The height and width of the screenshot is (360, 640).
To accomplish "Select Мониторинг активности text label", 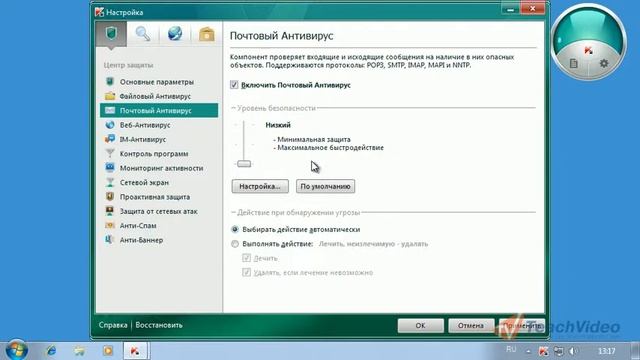I will (161, 168).
